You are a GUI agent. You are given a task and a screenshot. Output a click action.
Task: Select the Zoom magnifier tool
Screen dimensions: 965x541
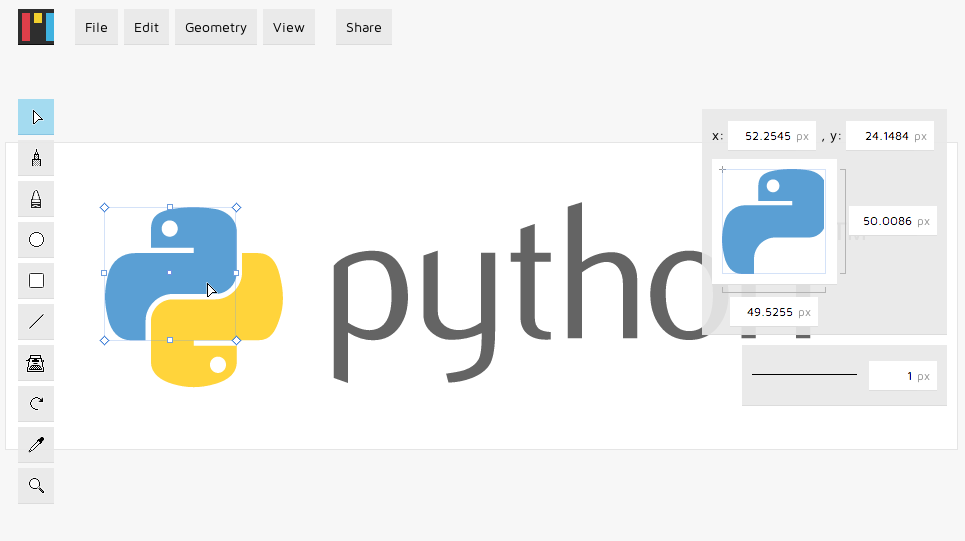point(36,486)
